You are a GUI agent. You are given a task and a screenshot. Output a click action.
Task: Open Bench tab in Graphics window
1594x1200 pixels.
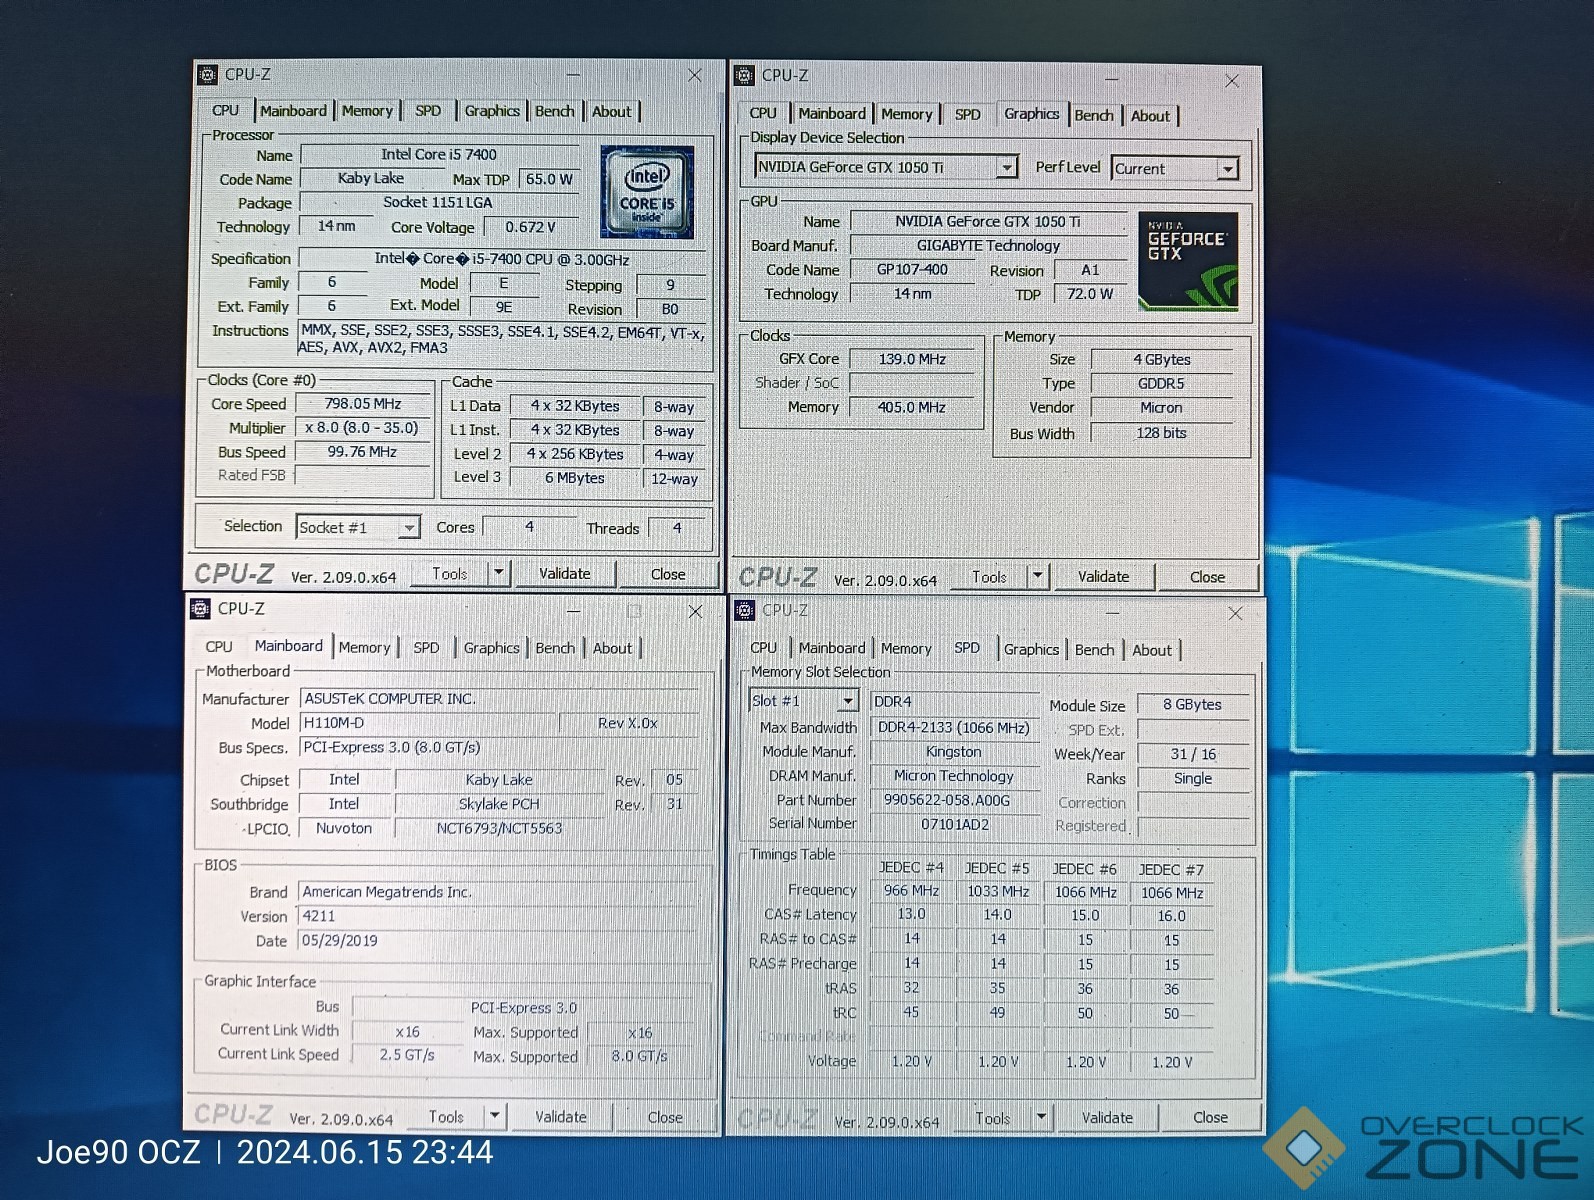pyautogui.click(x=1093, y=116)
